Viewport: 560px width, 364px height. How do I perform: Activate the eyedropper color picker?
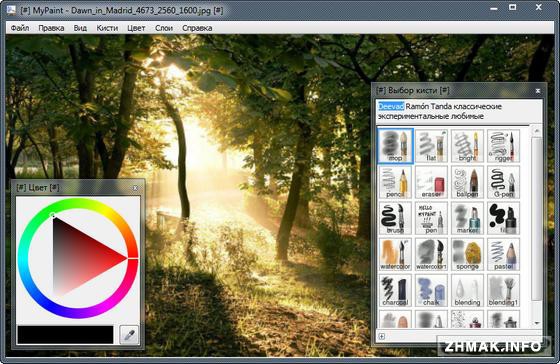coord(129,335)
